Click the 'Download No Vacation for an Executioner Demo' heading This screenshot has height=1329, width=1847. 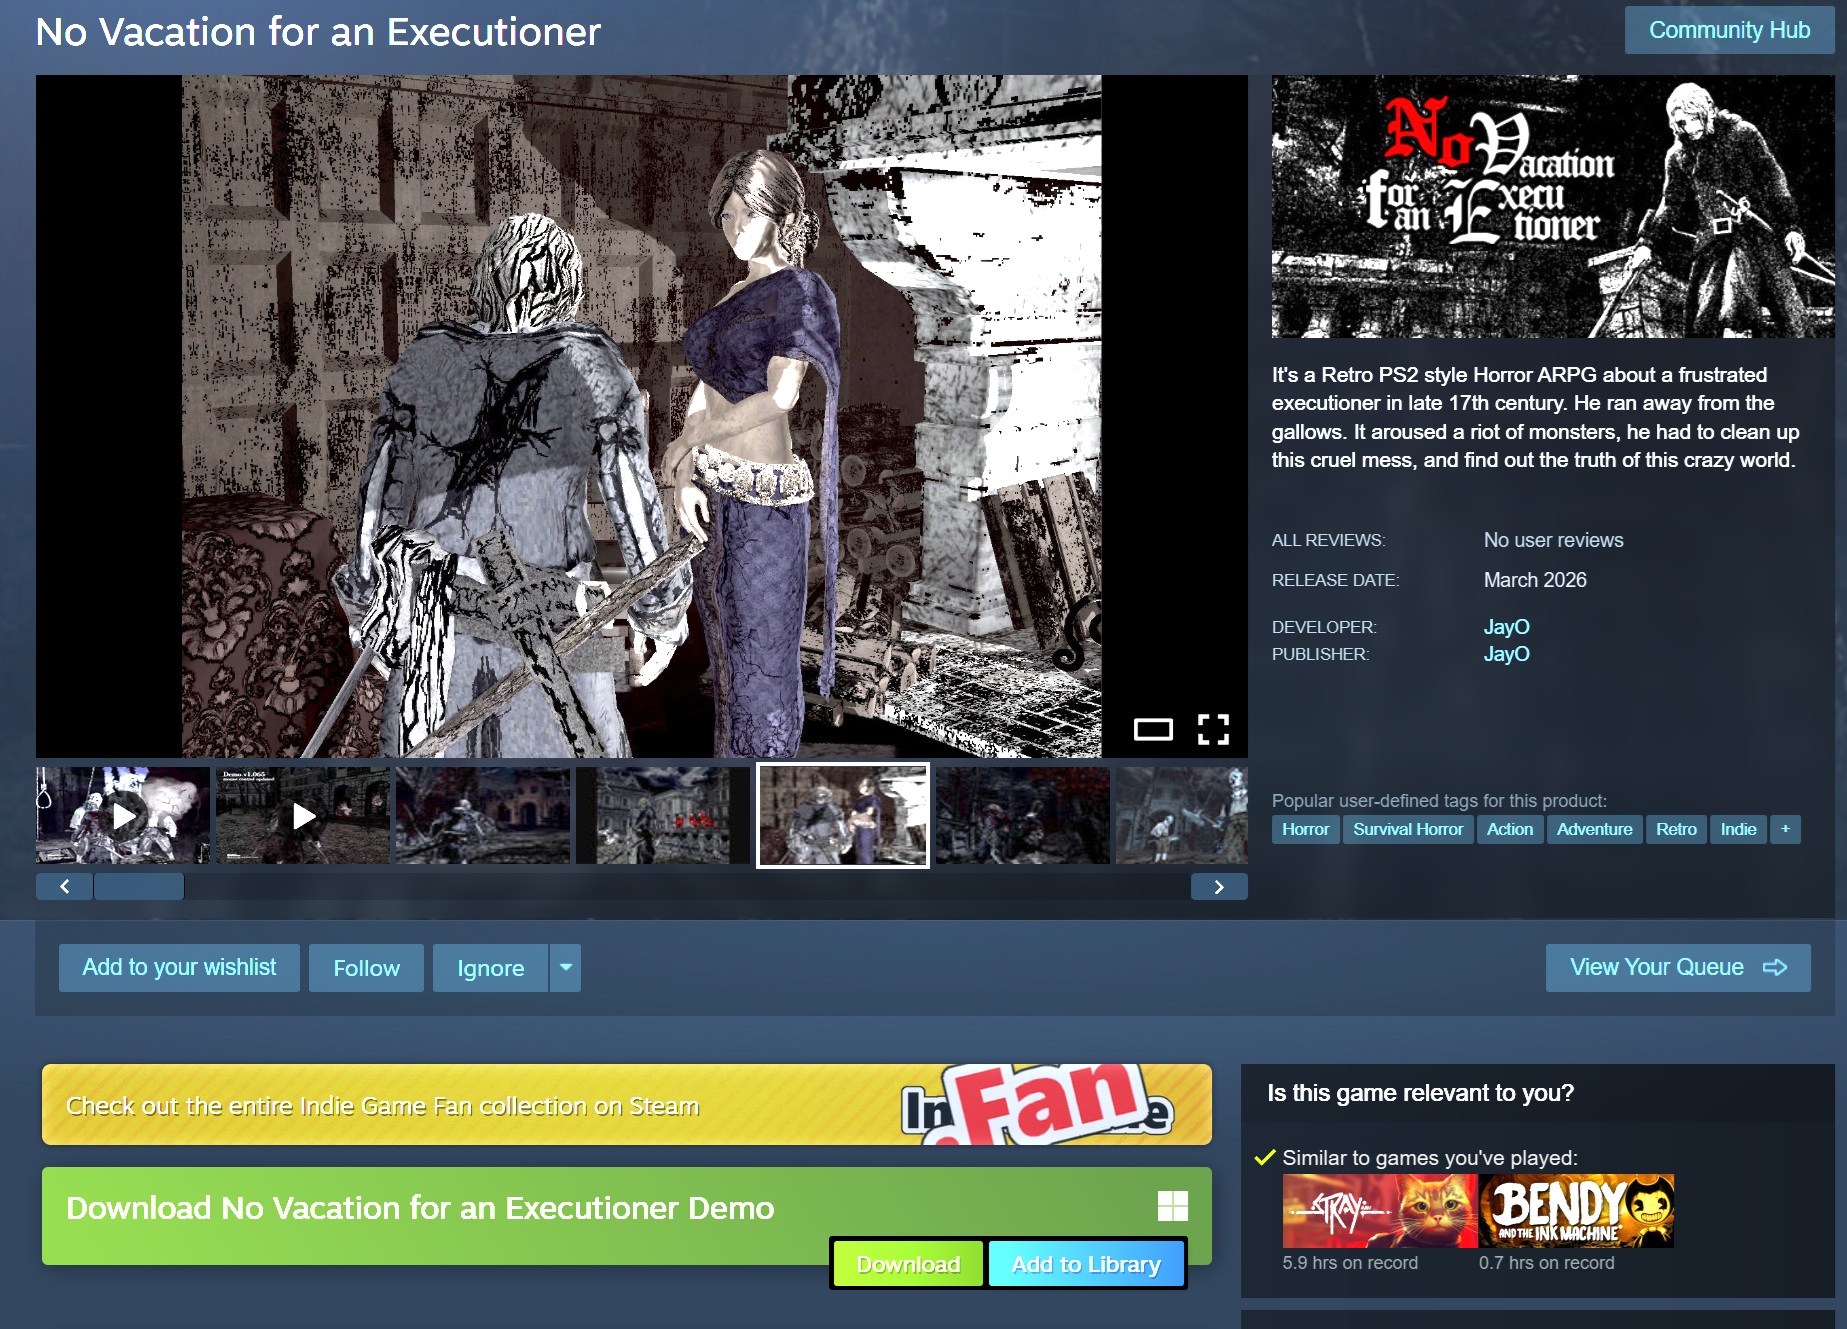click(420, 1208)
